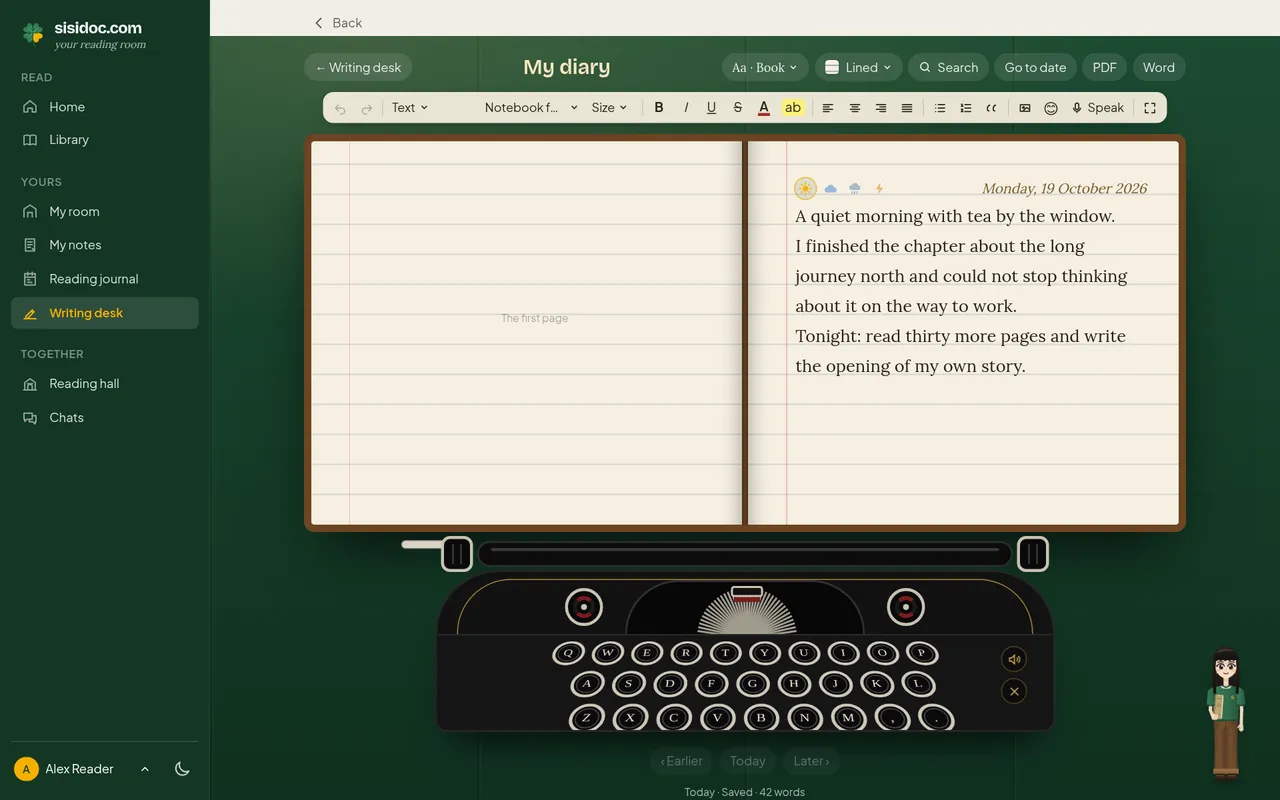Enter fullscreen writing mode
The width and height of the screenshot is (1280, 800).
point(1150,108)
